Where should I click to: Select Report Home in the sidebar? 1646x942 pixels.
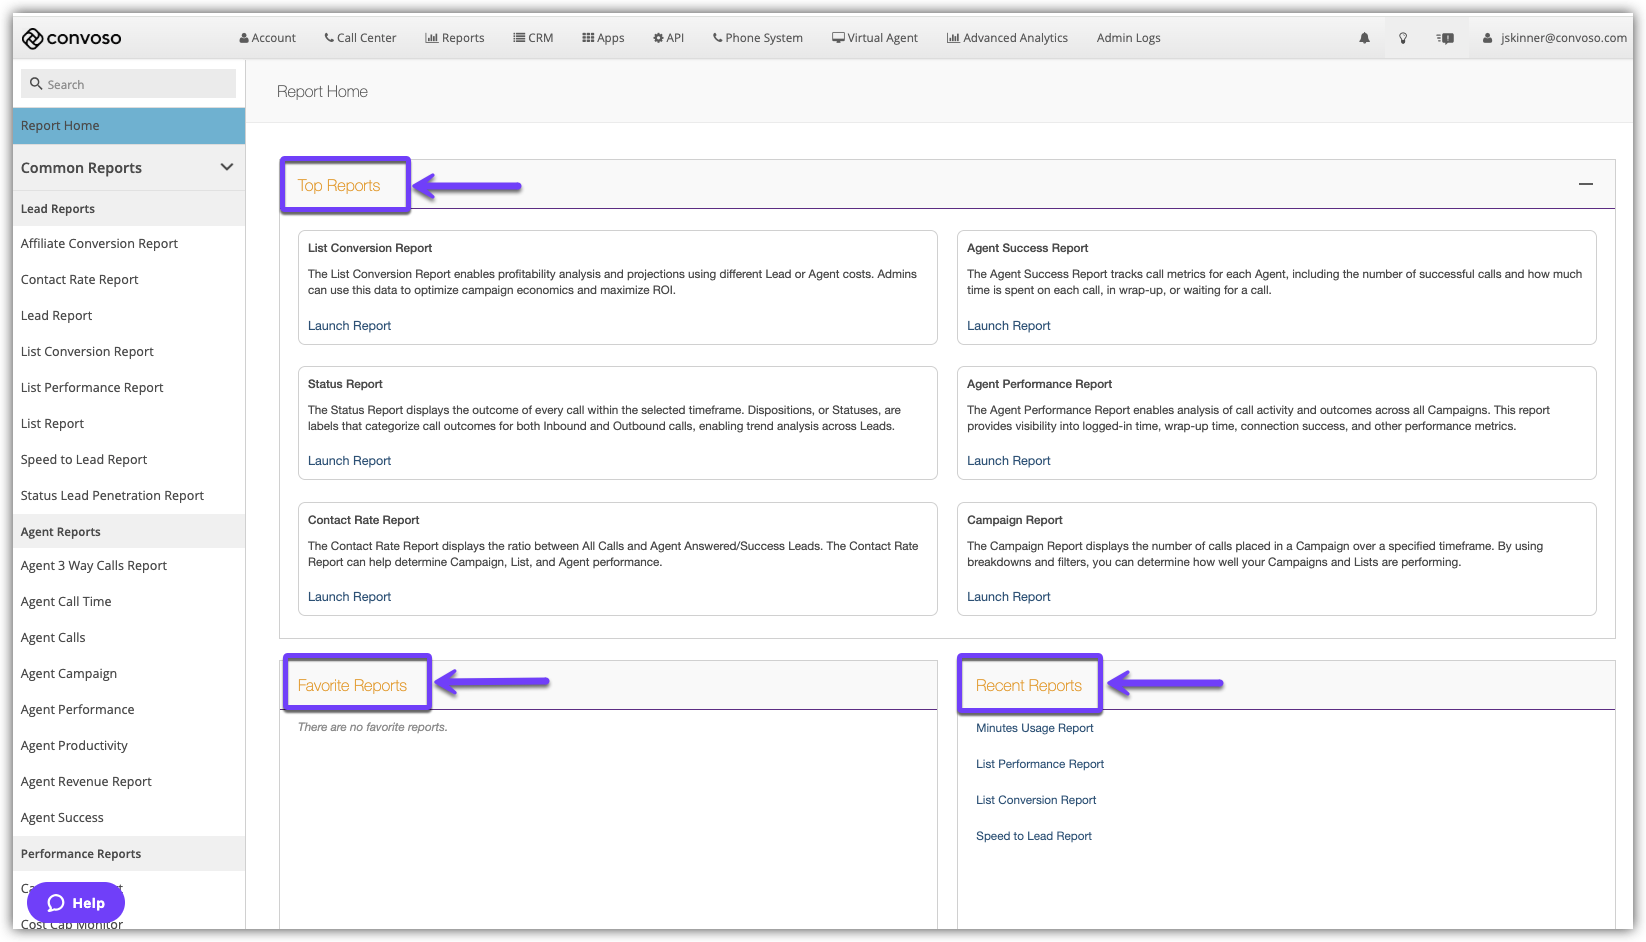point(60,126)
